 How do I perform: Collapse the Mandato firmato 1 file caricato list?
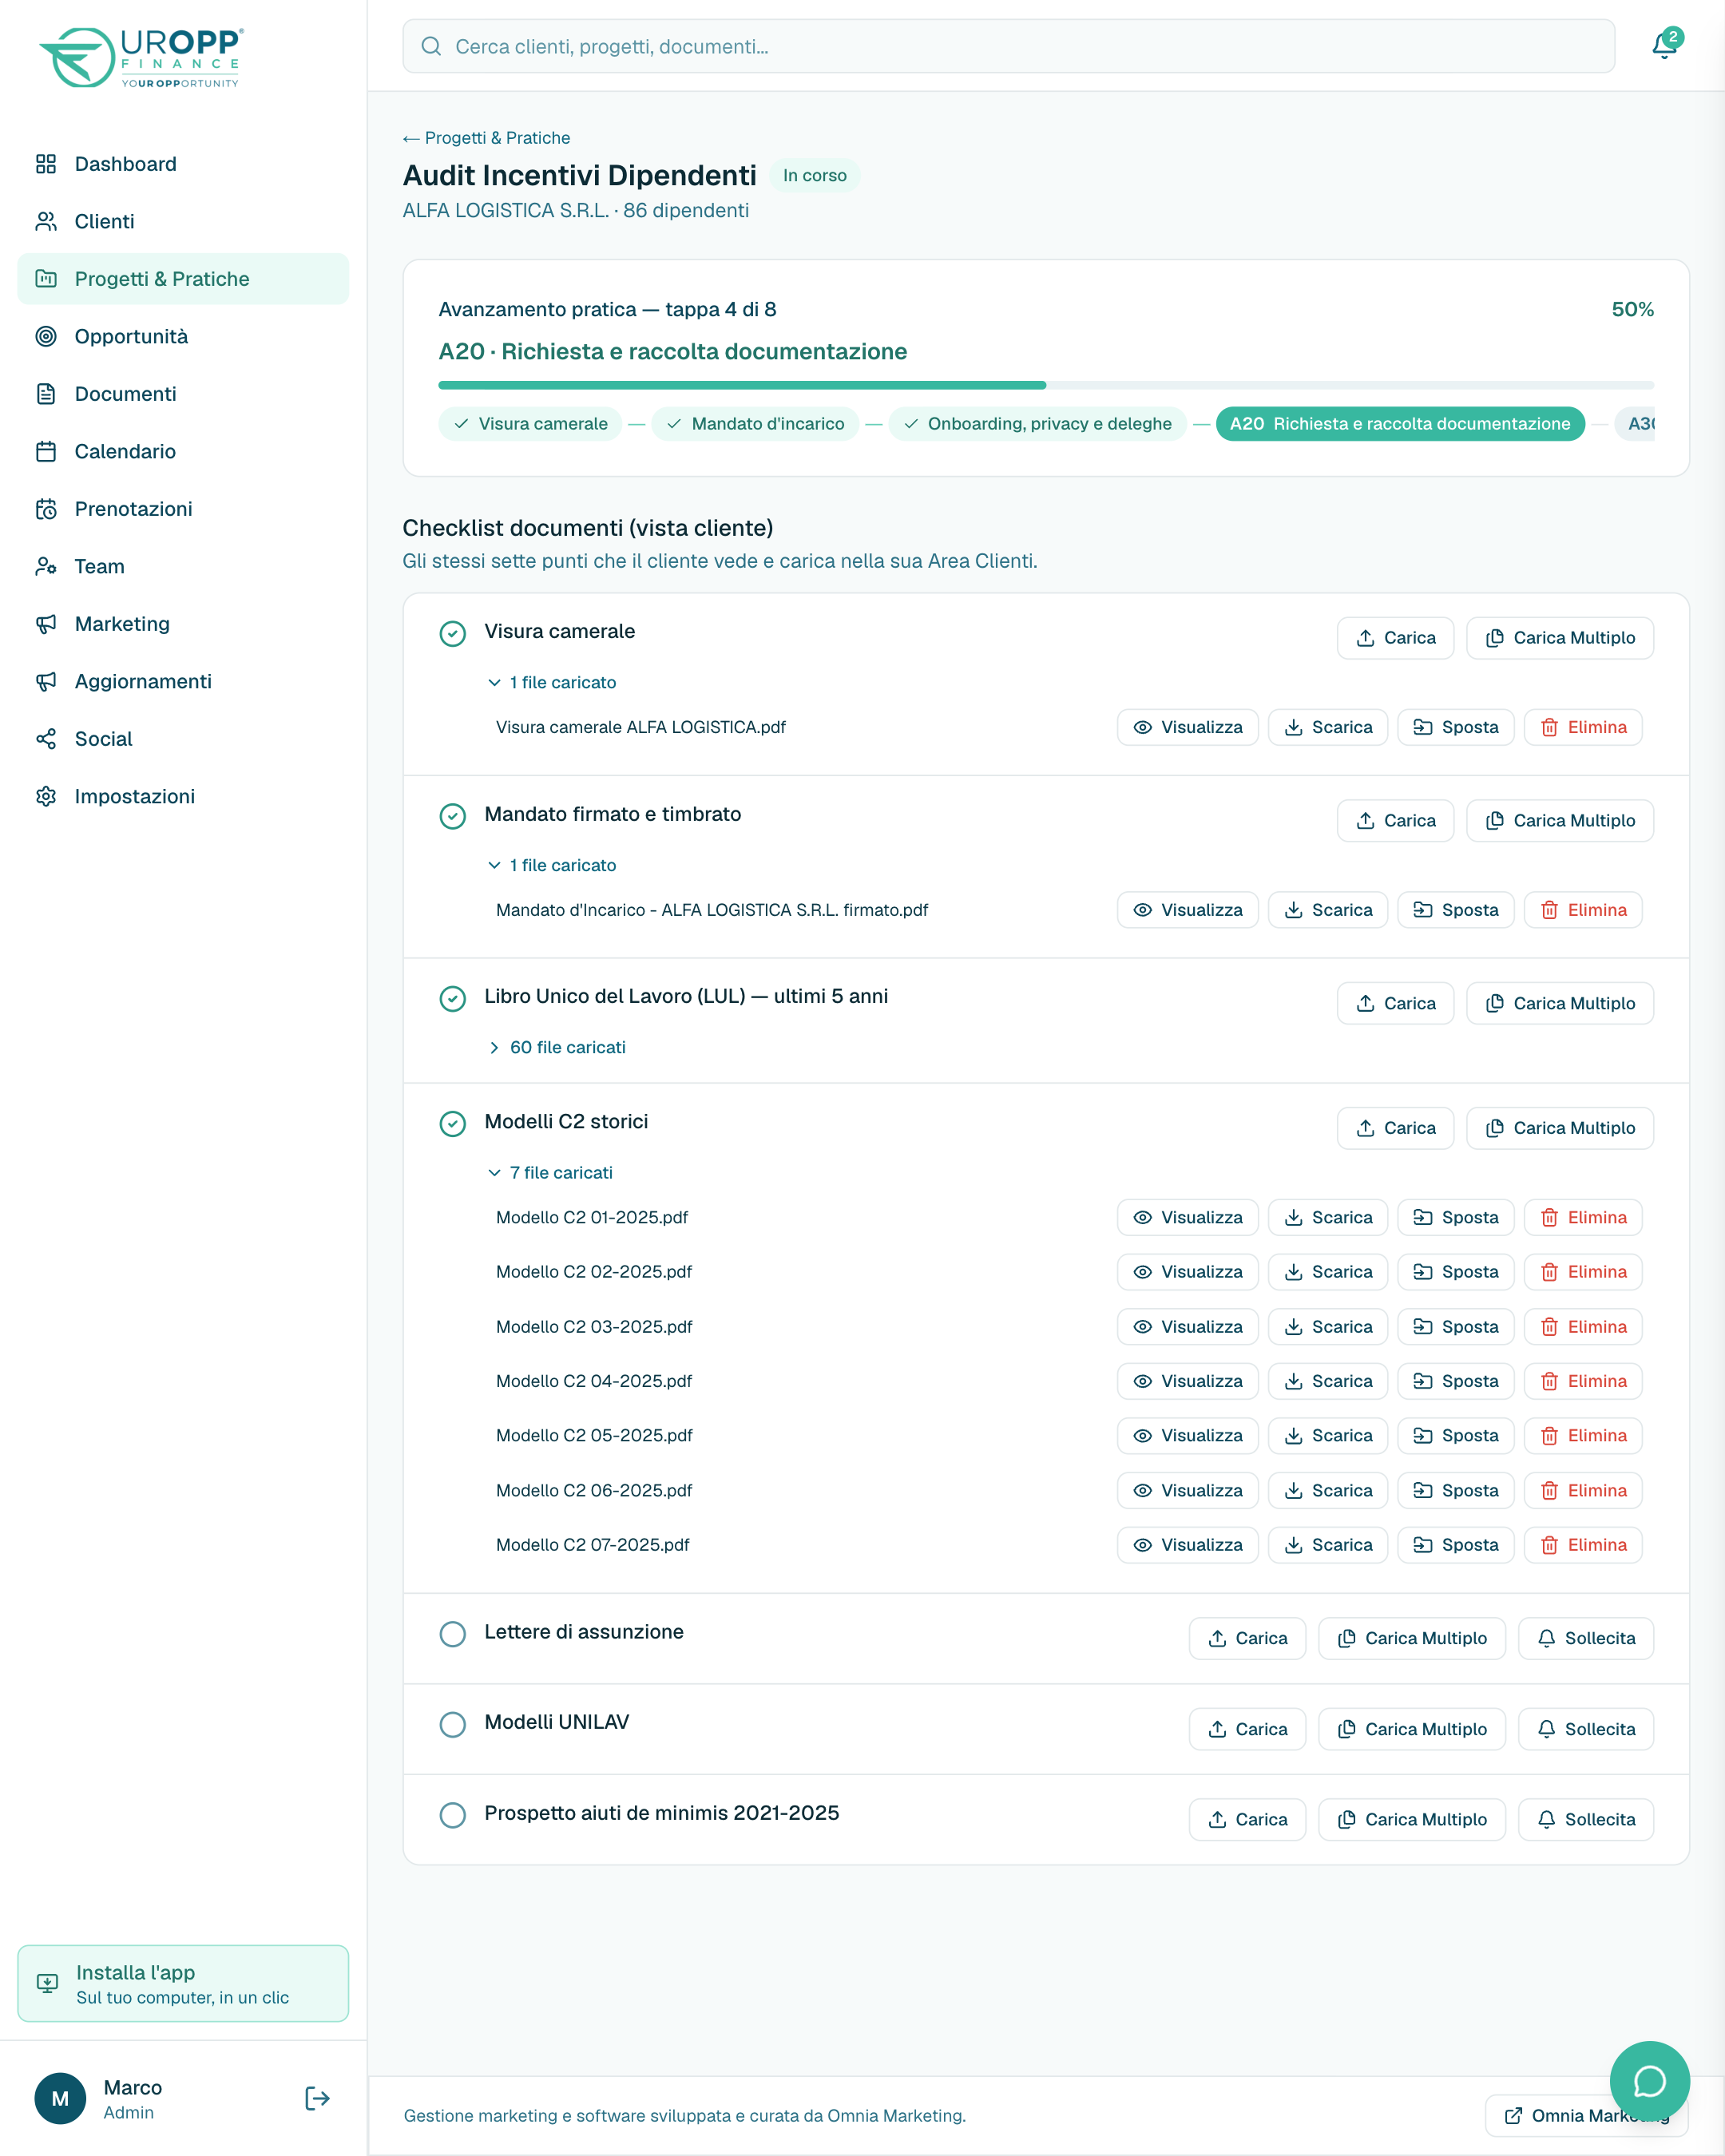click(551, 865)
